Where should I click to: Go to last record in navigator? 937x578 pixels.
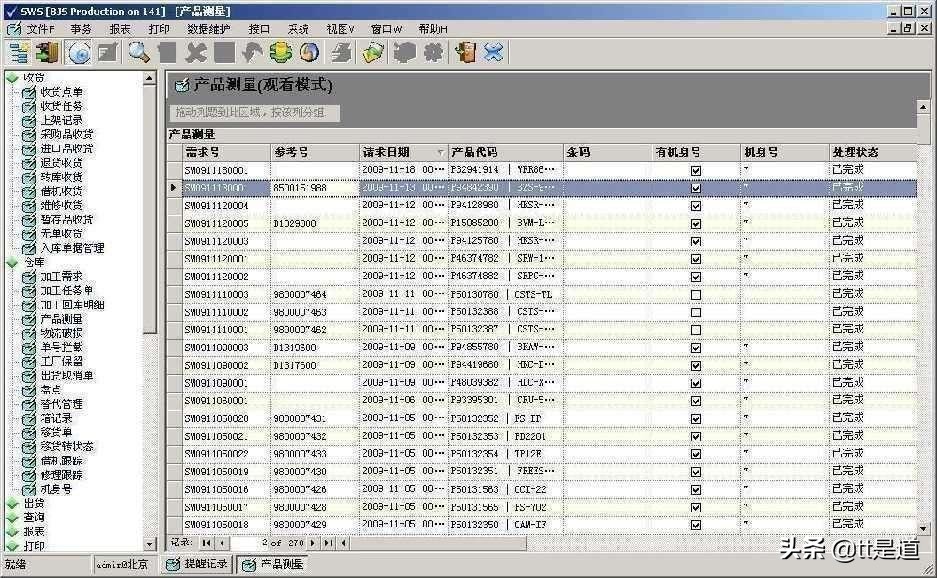pyautogui.click(x=327, y=543)
